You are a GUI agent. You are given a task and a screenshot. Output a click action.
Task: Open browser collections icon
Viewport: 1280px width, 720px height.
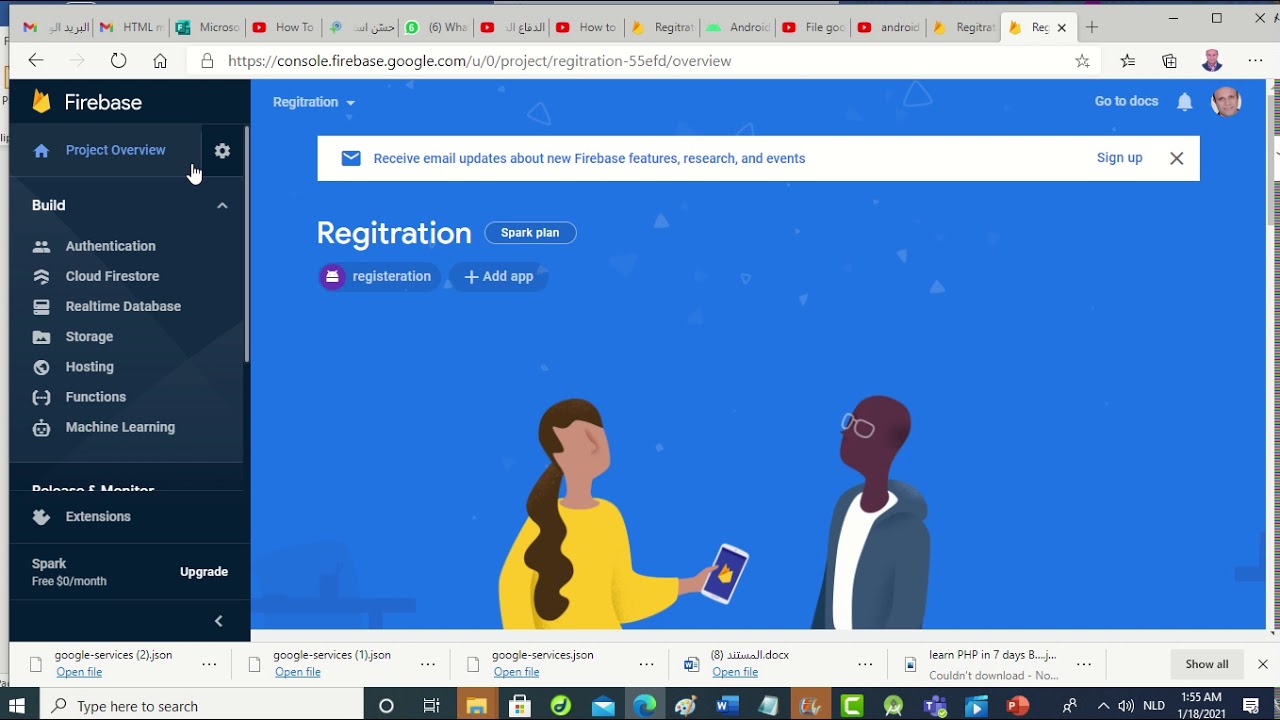coord(1169,61)
